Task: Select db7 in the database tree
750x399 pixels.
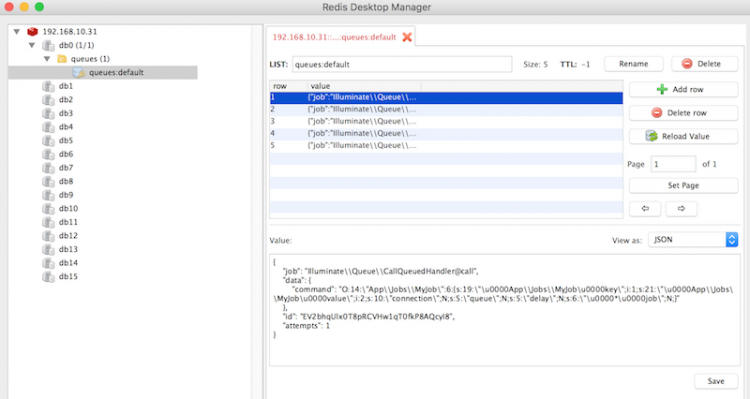Action: 66,168
